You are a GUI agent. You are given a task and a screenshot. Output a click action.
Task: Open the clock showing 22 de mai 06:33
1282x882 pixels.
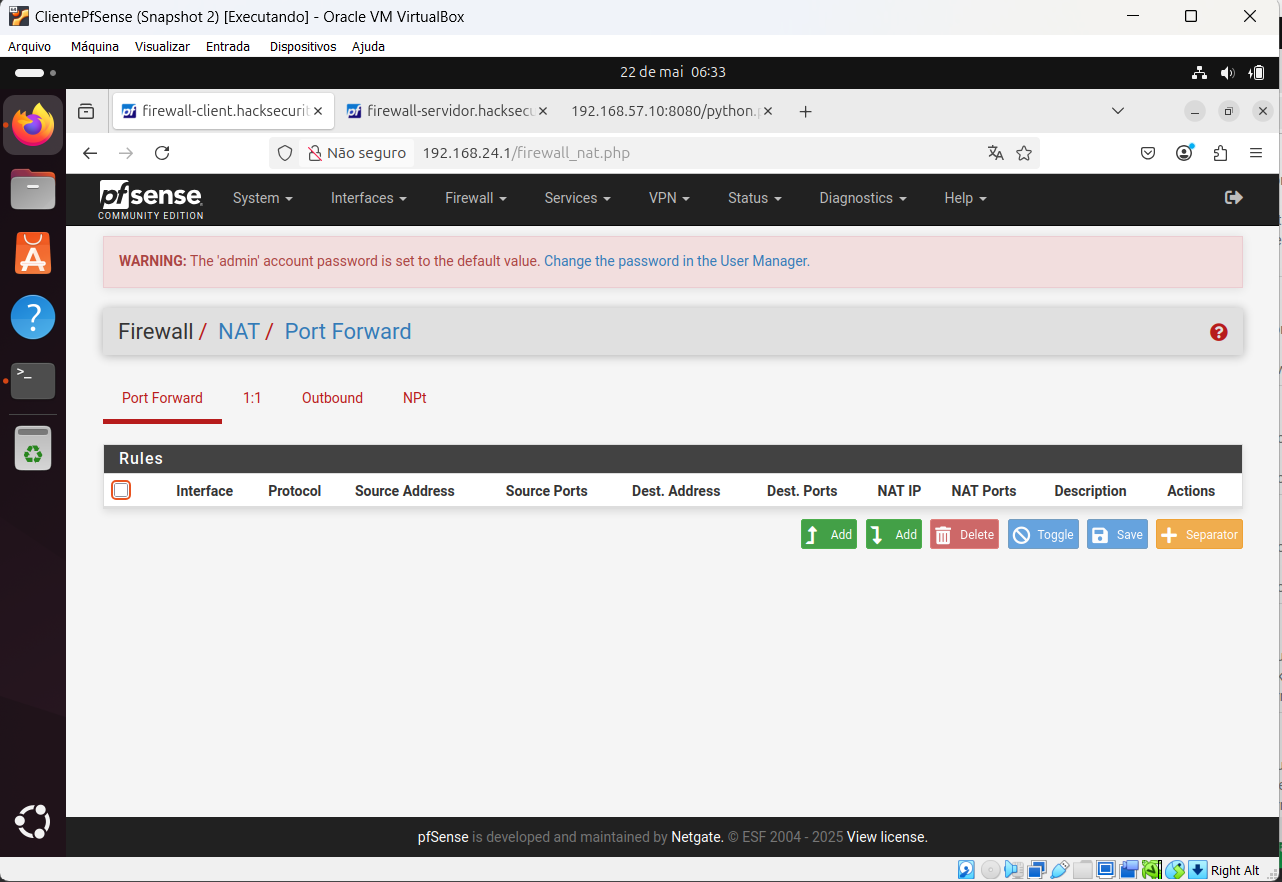point(673,72)
